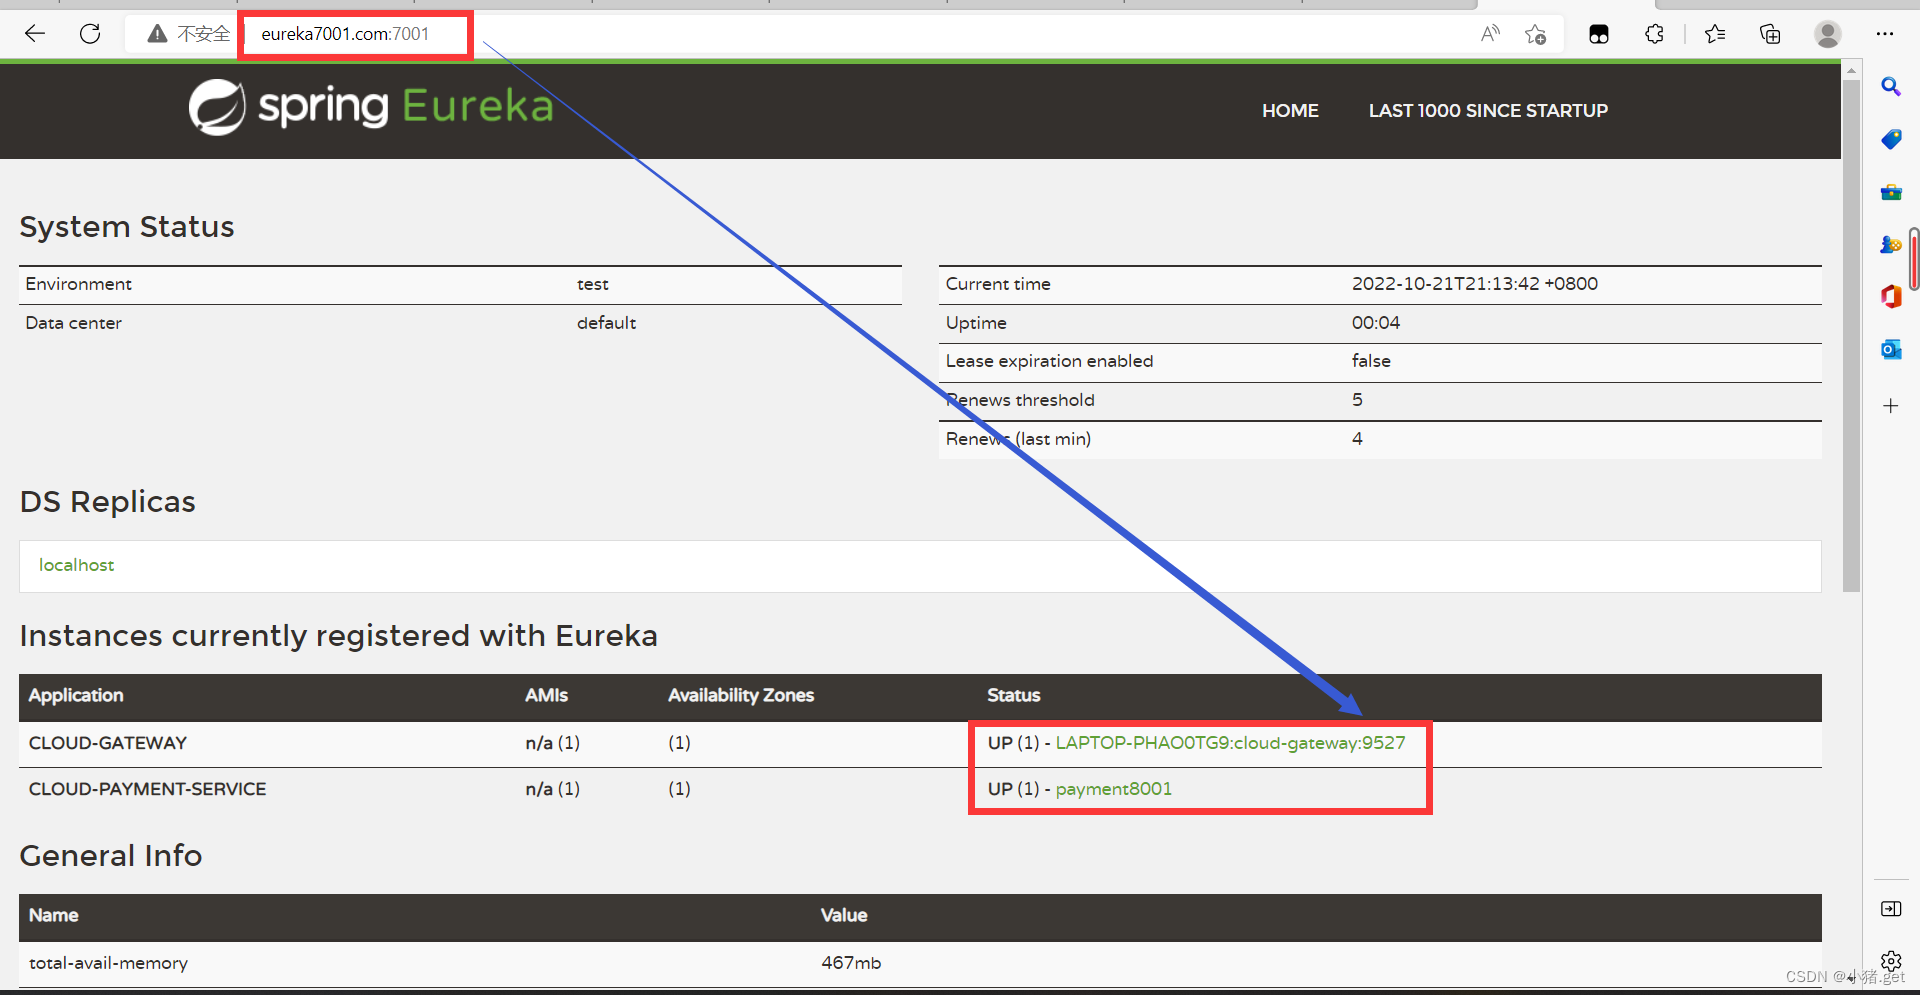Select the CLOUD-PAYMENT-SERVICE application cell
Image resolution: width=1920 pixels, height=995 pixels.
[x=148, y=789]
